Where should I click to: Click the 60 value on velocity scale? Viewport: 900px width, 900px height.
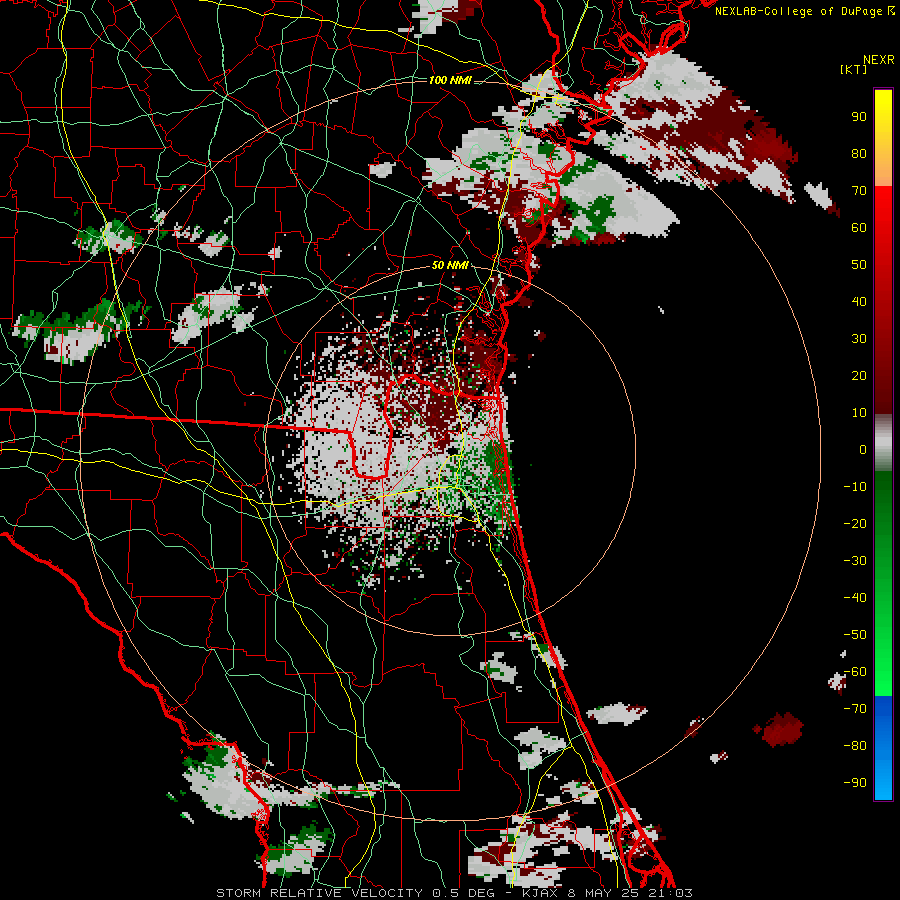tap(859, 227)
